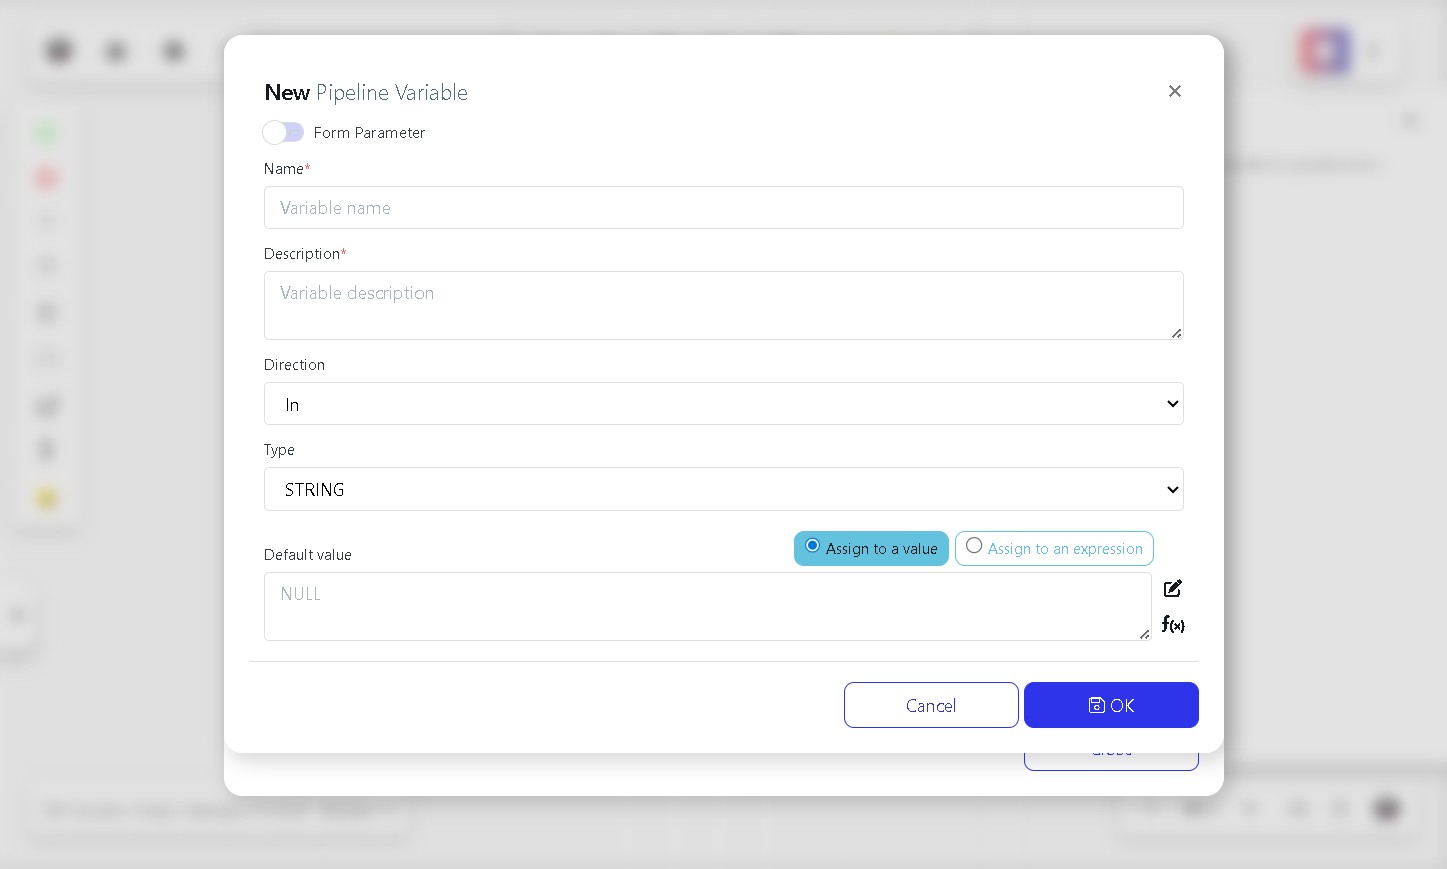Open the Direction dropdown
The width and height of the screenshot is (1447, 869).
pyautogui.click(x=723, y=404)
